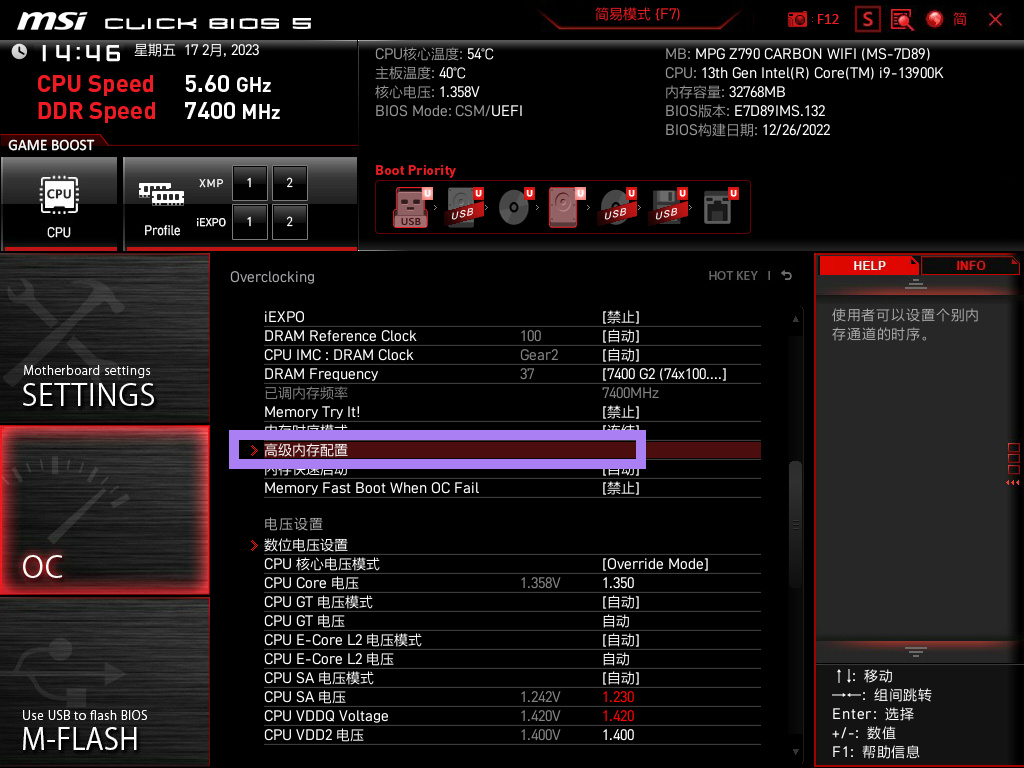Edit CPU E-Core L2 电压 value
1024x768 pixels.
point(616,659)
